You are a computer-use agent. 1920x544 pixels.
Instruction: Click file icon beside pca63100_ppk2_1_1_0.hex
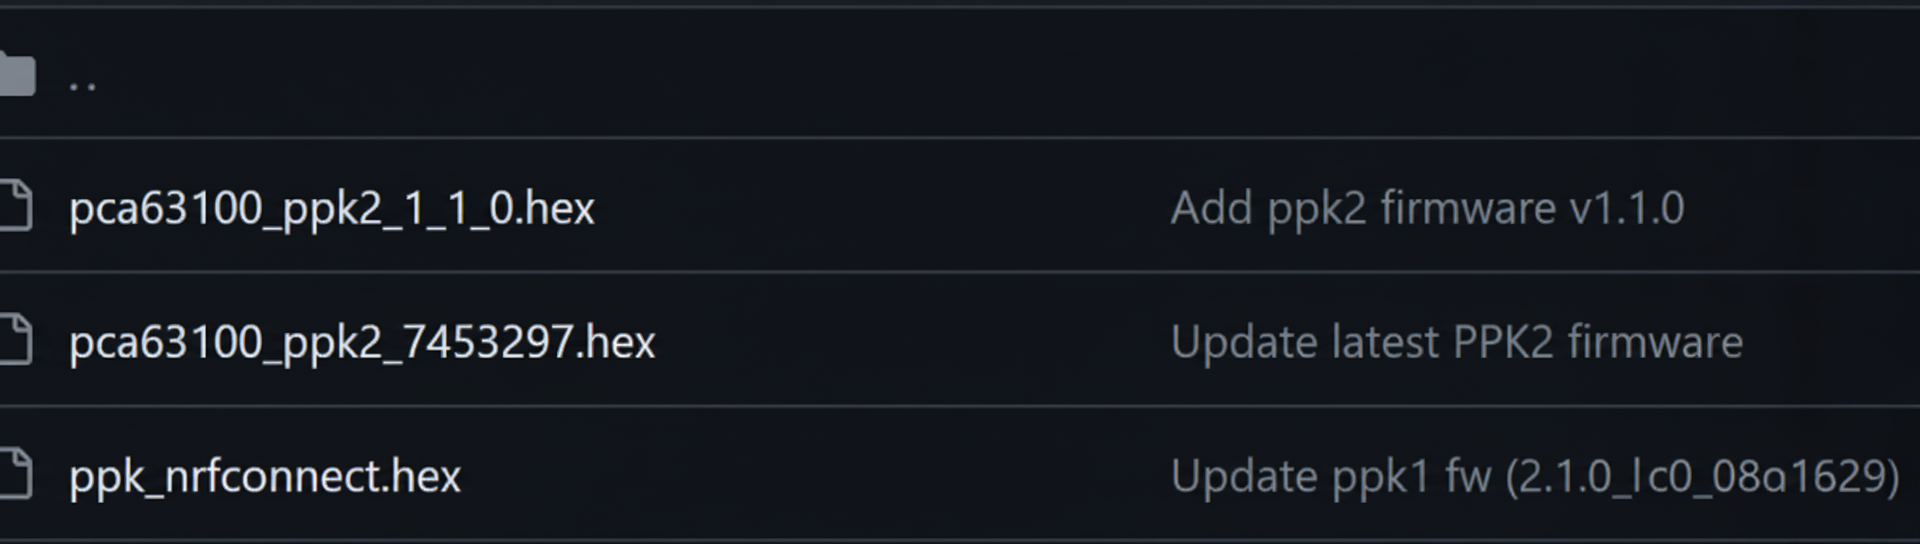pos(17,207)
